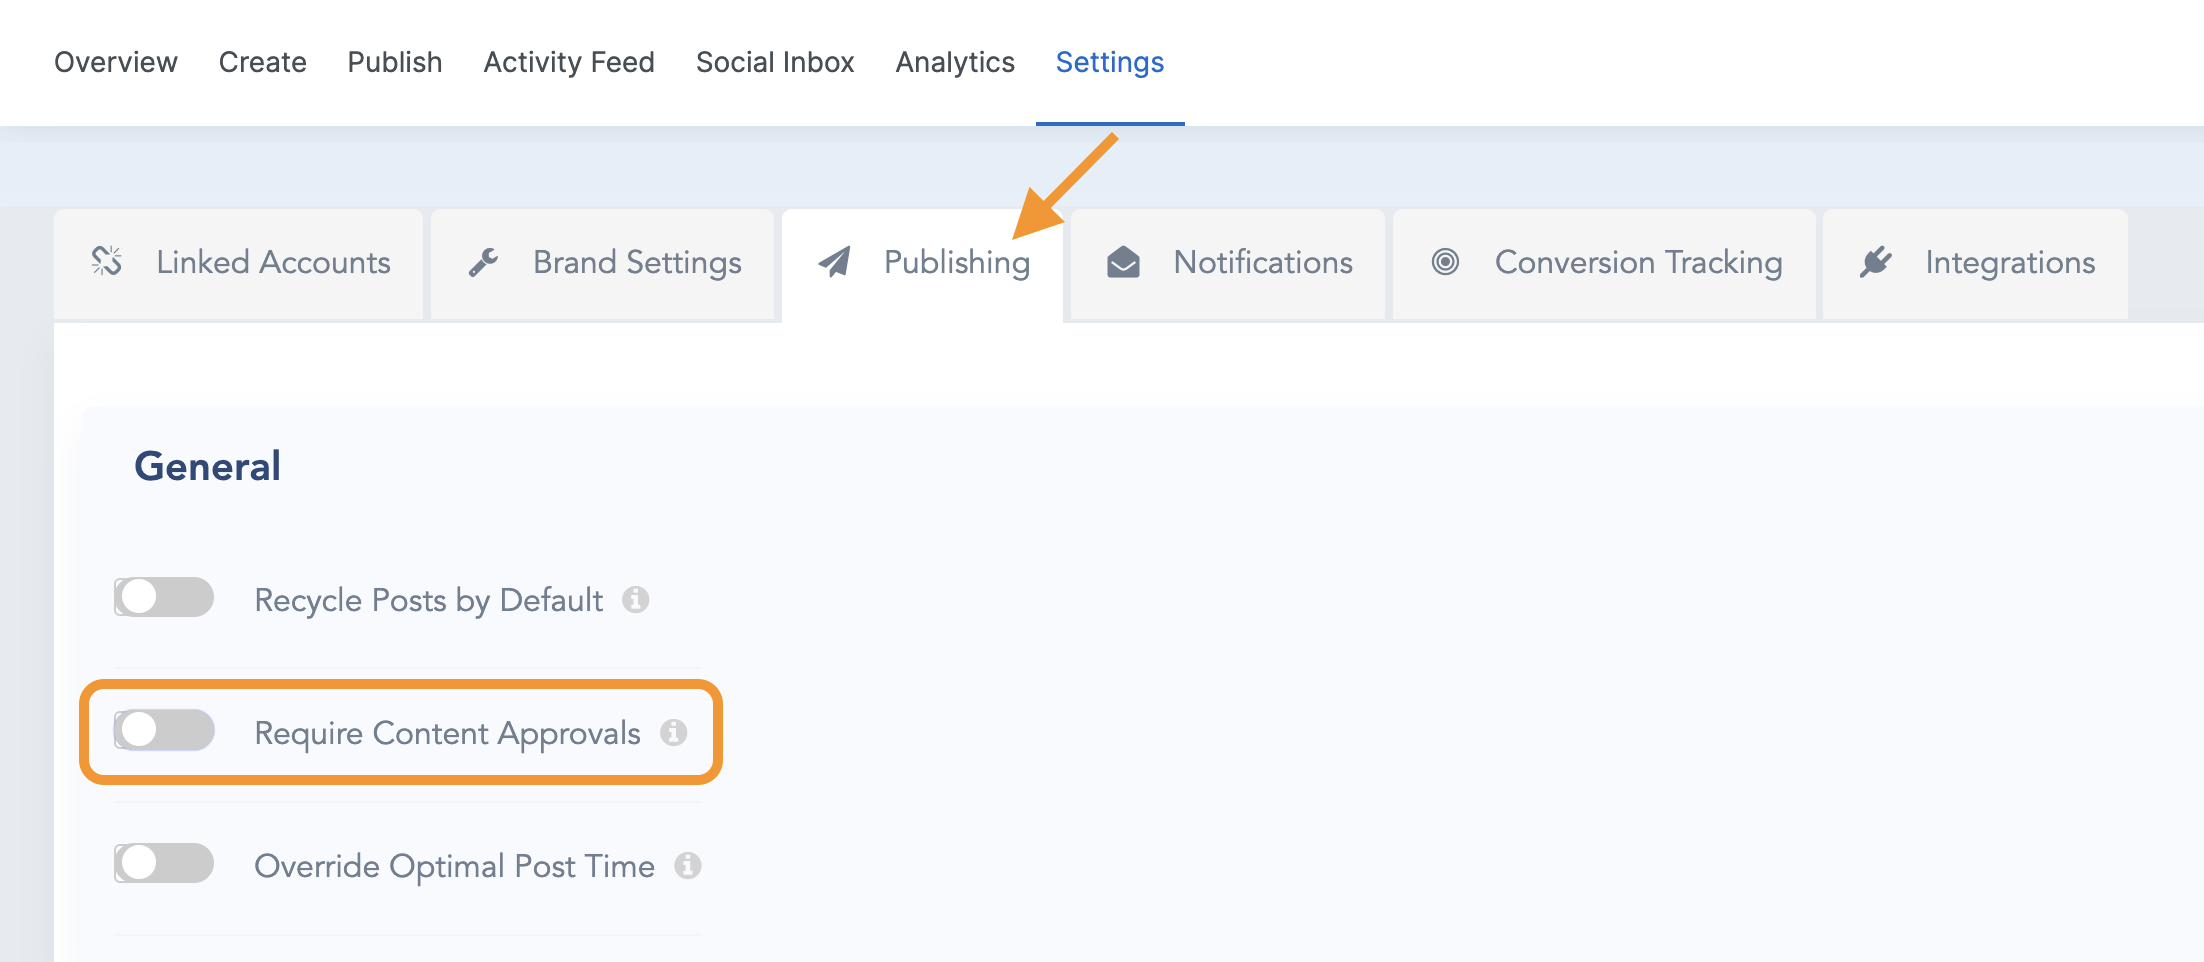The height and width of the screenshot is (962, 2204).
Task: Click the Create link
Action: [x=262, y=62]
